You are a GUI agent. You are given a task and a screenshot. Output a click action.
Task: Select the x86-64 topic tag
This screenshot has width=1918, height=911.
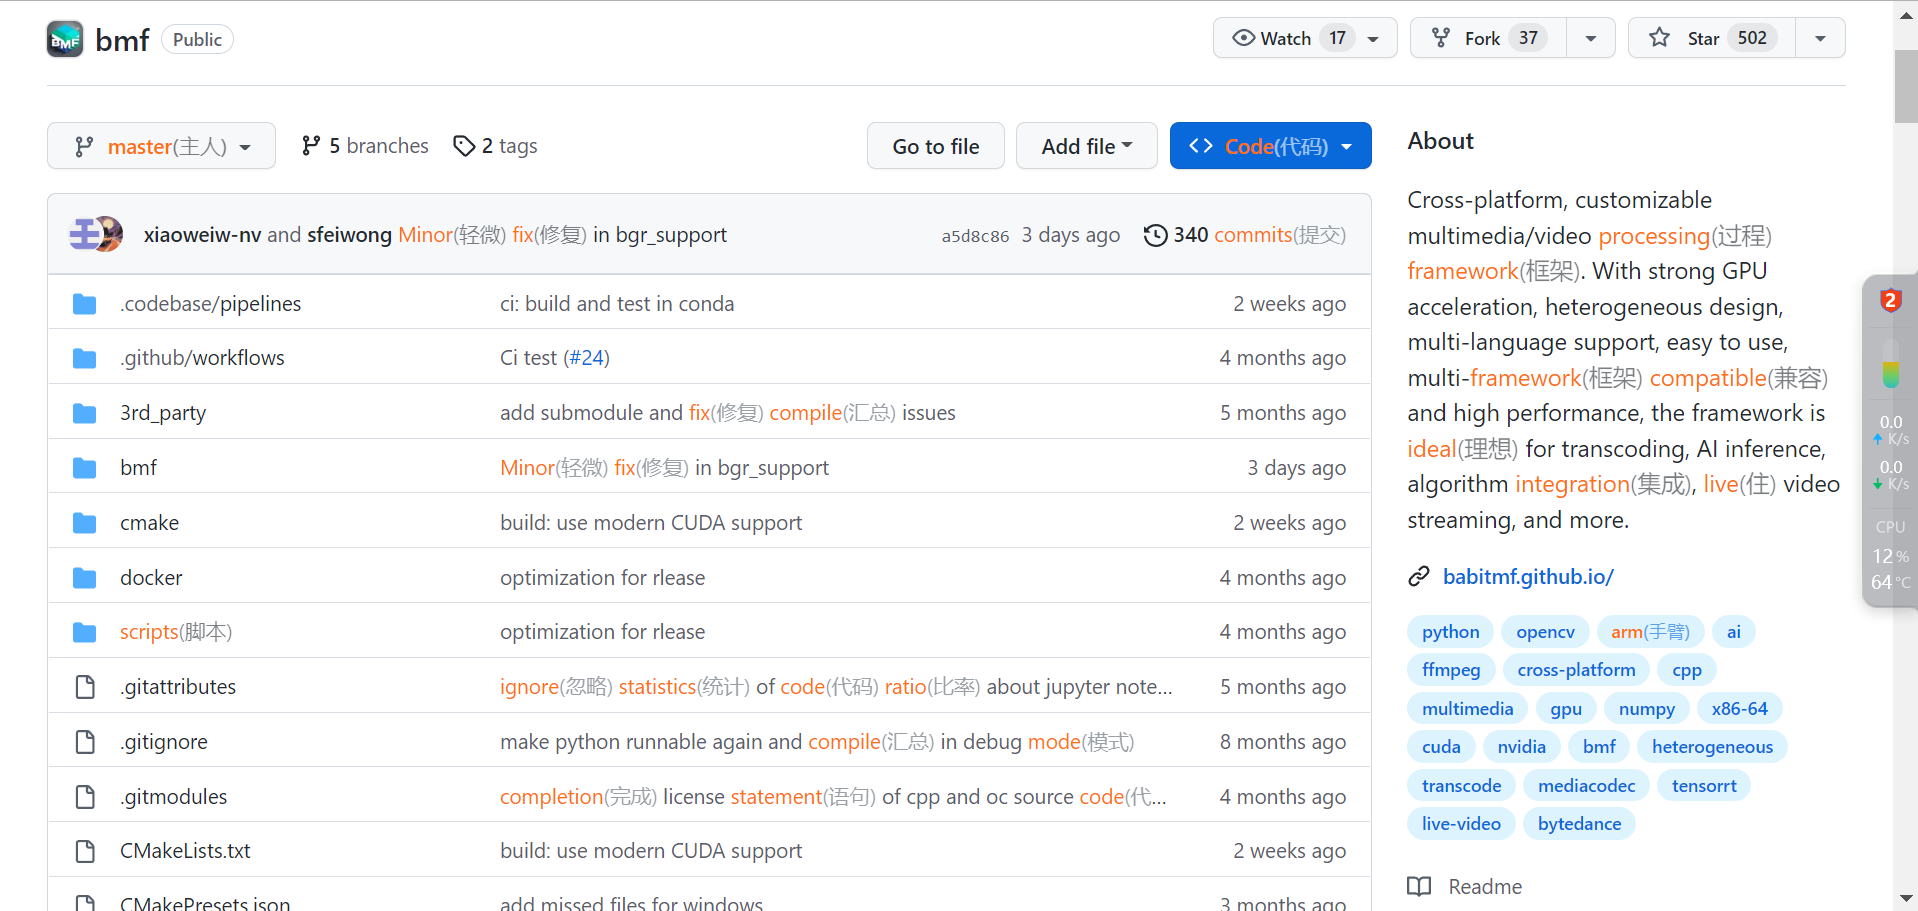tap(1740, 709)
